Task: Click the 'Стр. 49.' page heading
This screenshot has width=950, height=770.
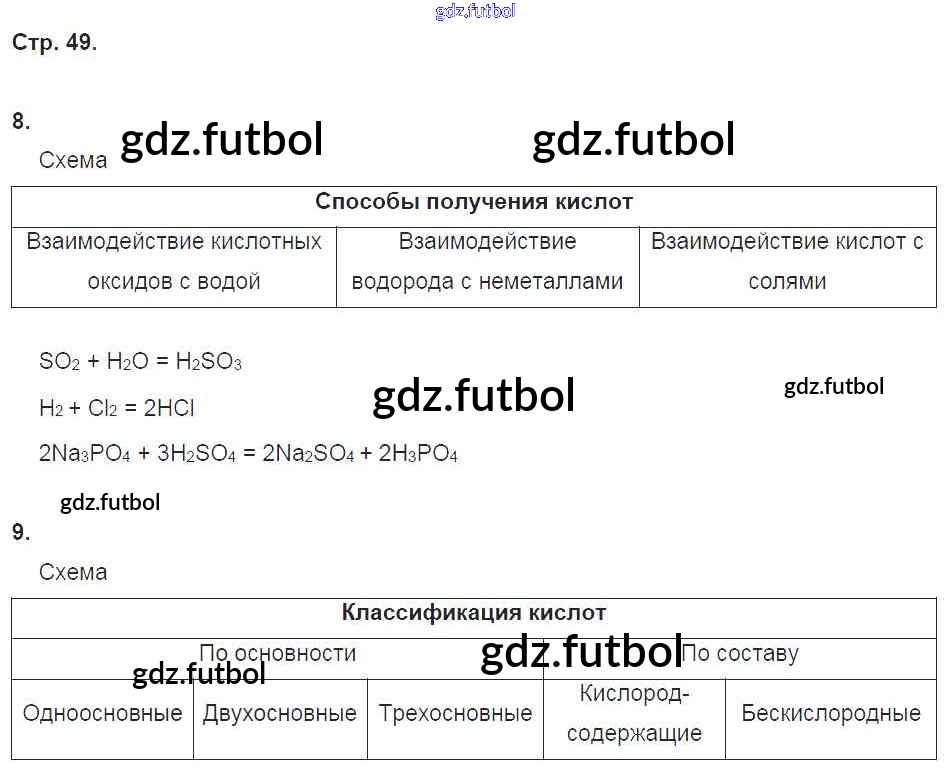Action: (x=54, y=43)
